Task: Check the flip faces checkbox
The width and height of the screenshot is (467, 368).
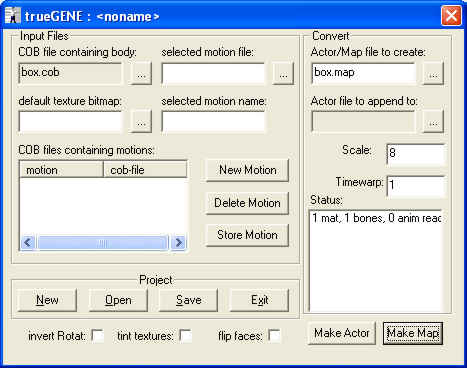Action: click(274, 336)
